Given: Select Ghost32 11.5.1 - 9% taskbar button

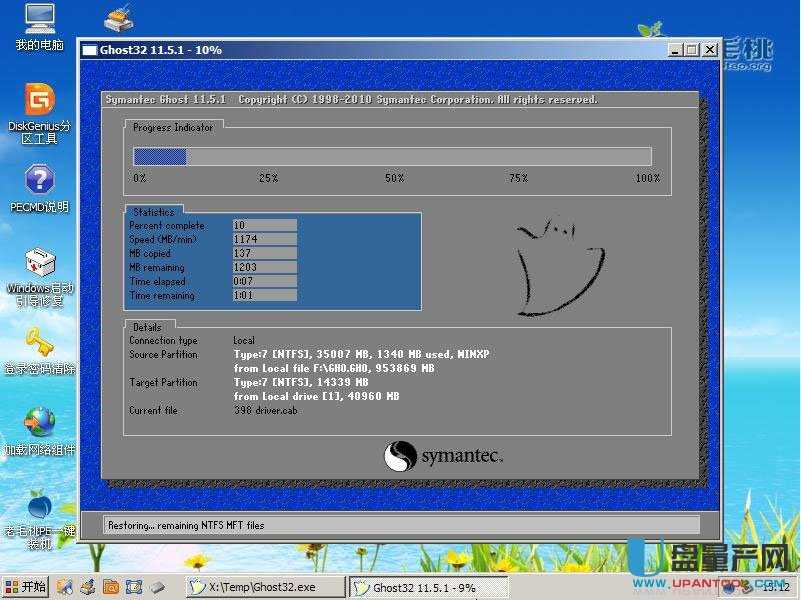Looking at the screenshot, I should [426, 587].
